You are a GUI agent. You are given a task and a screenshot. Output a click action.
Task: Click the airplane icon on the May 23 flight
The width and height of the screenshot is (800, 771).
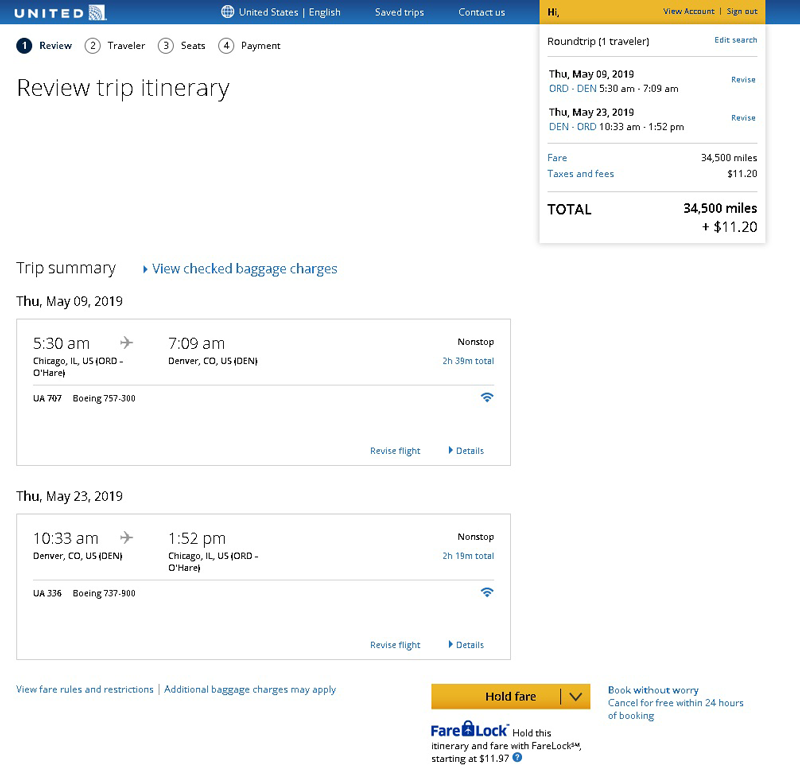click(x=127, y=537)
